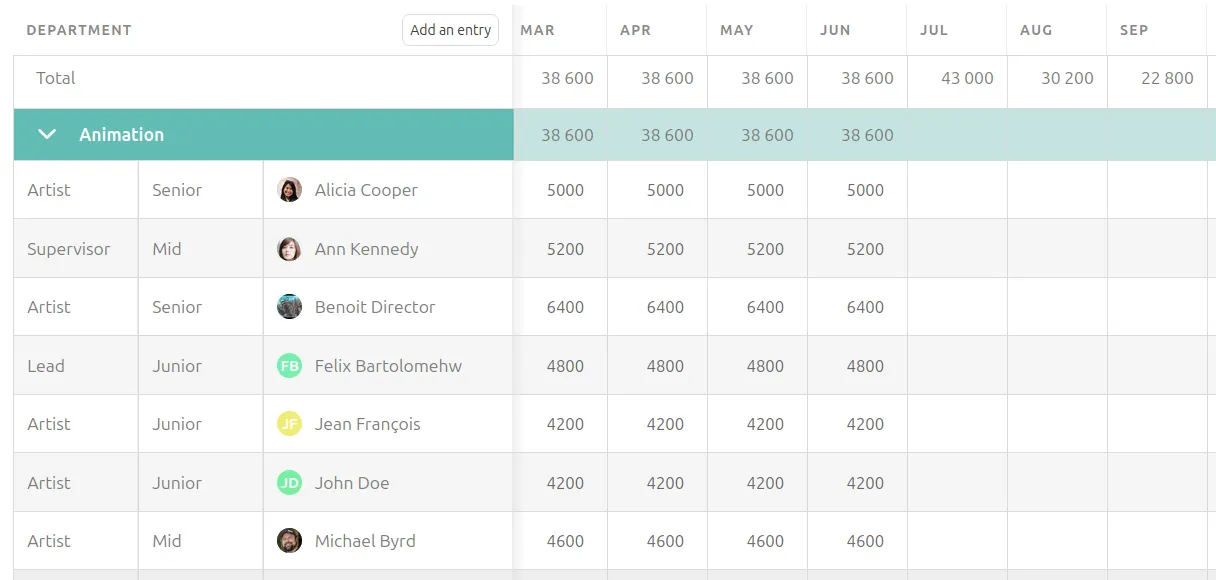Click the JD initials avatar
This screenshot has width=1216, height=580.
289,483
